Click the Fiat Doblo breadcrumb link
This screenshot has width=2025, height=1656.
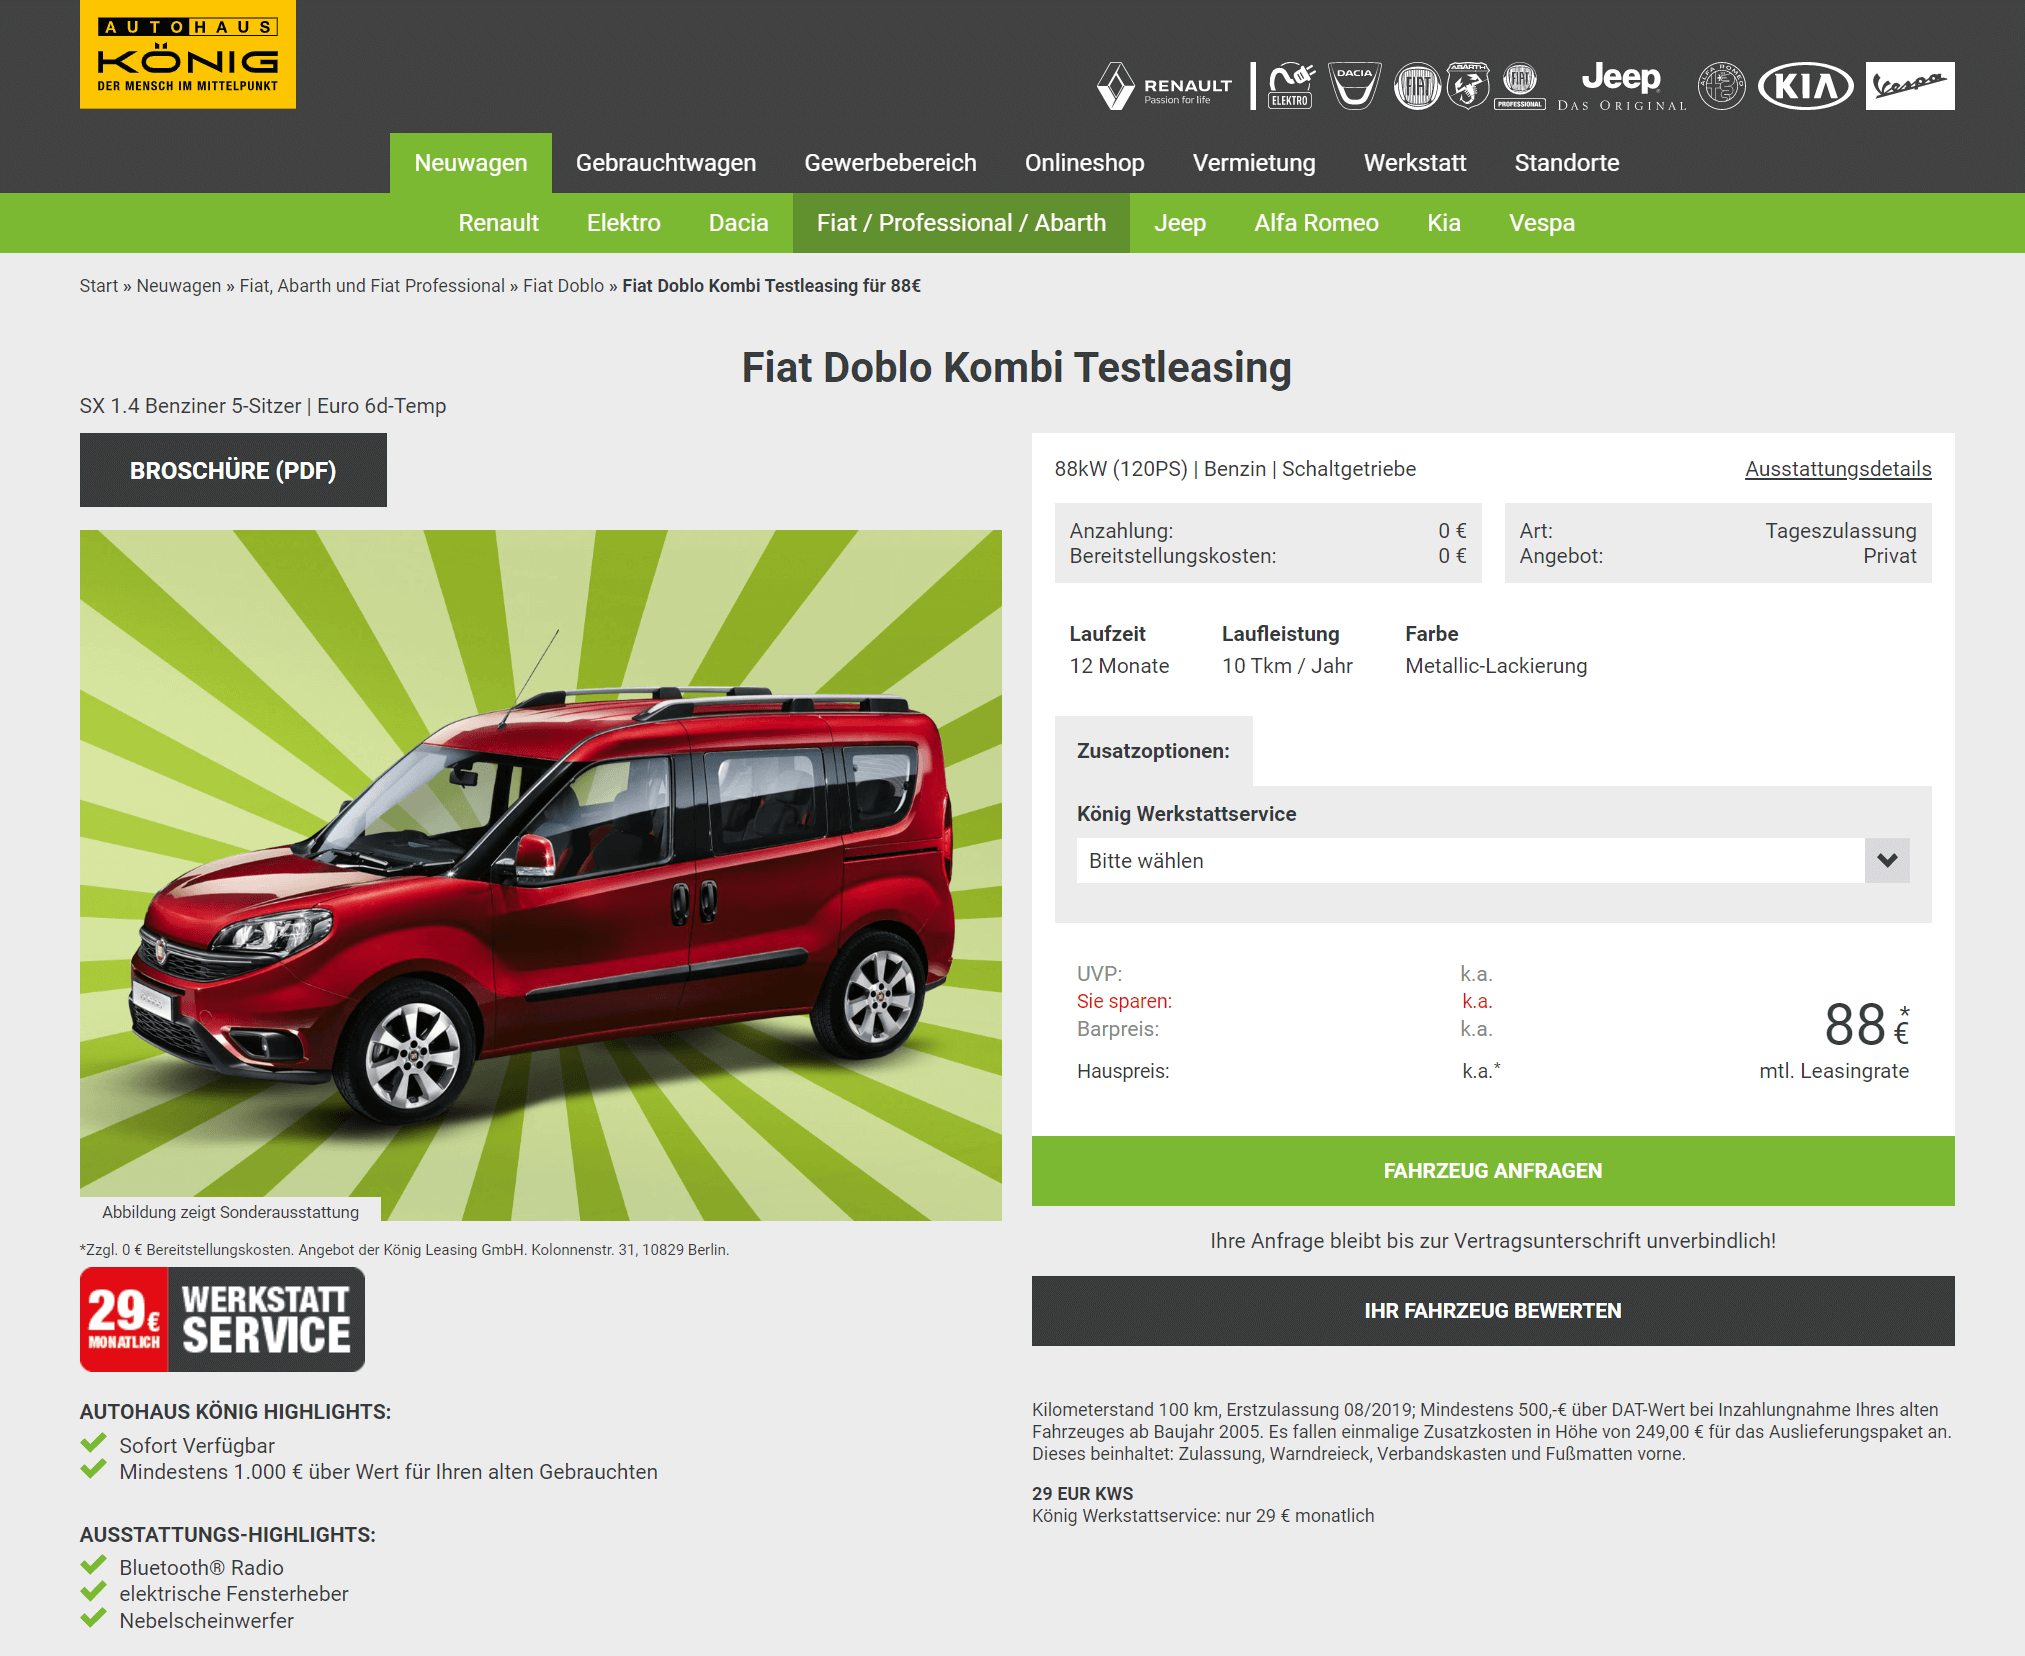[563, 286]
